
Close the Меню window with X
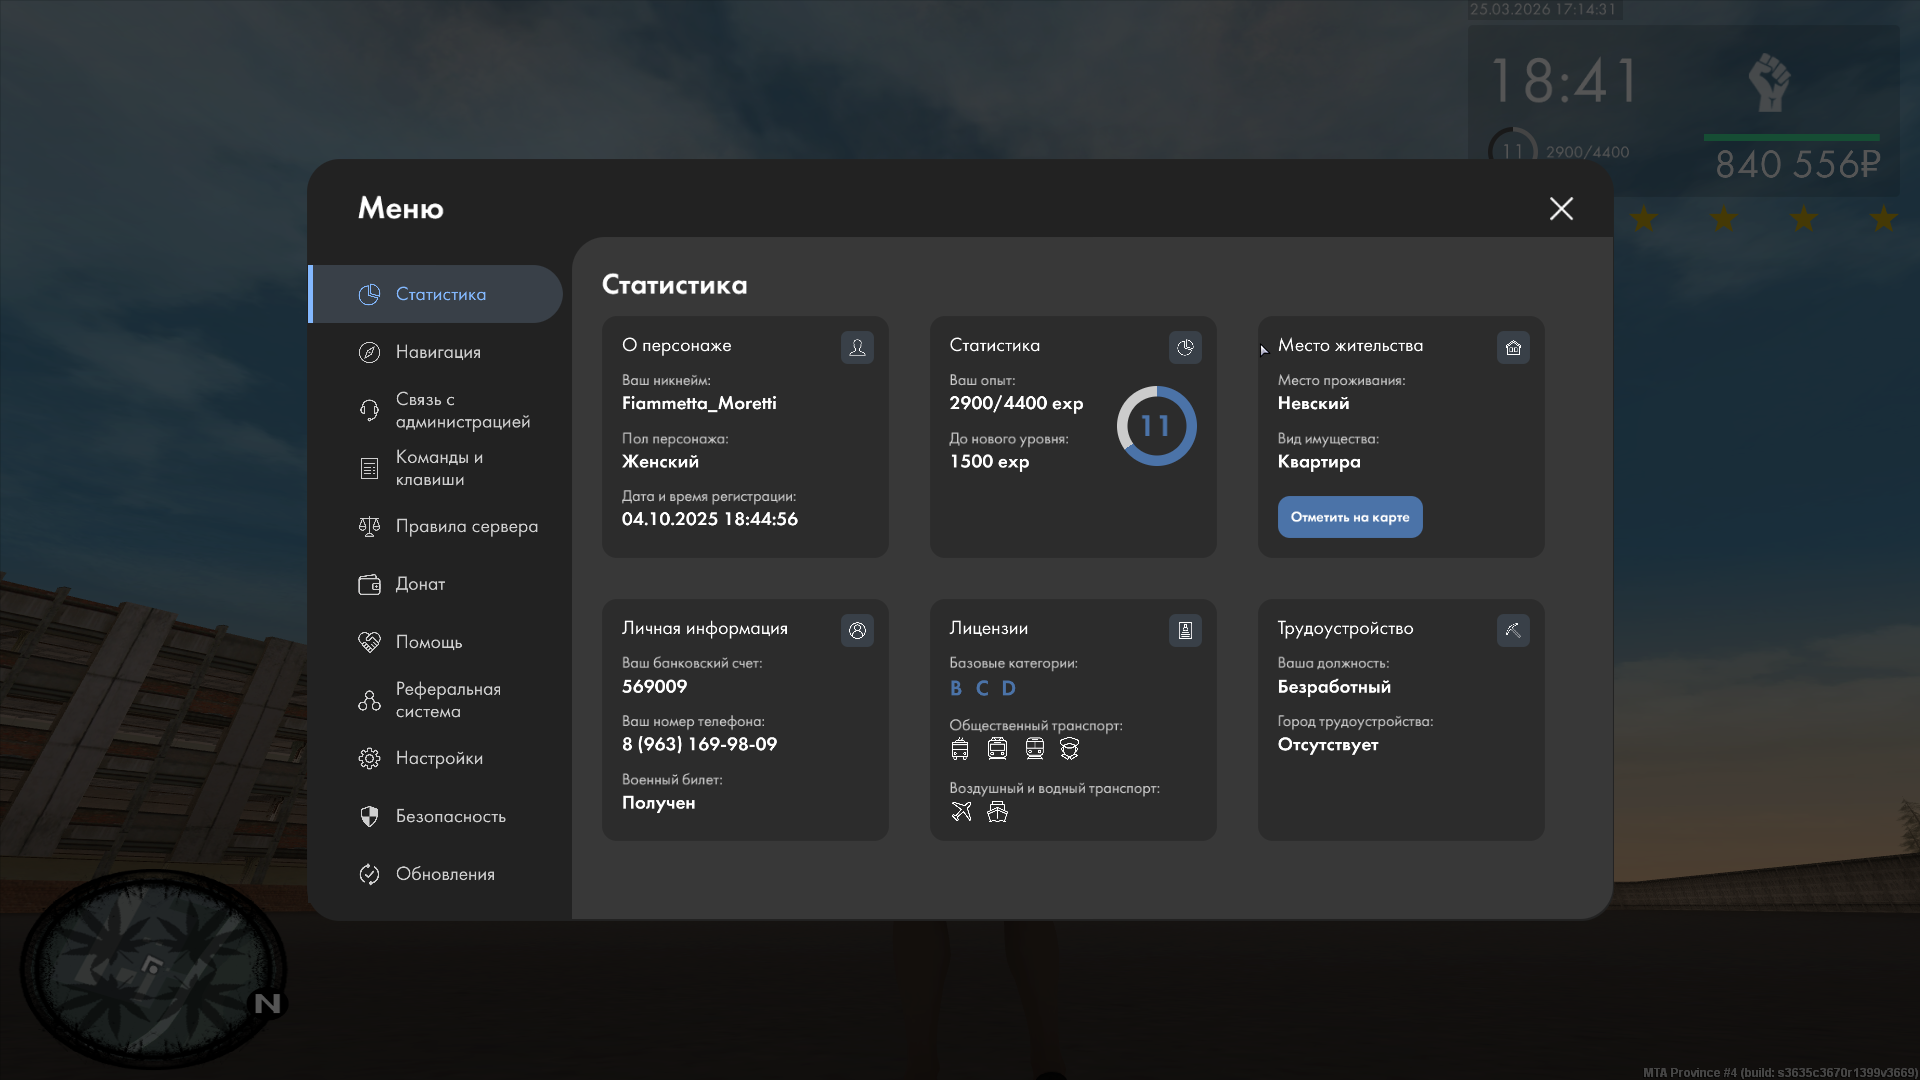(x=1561, y=208)
